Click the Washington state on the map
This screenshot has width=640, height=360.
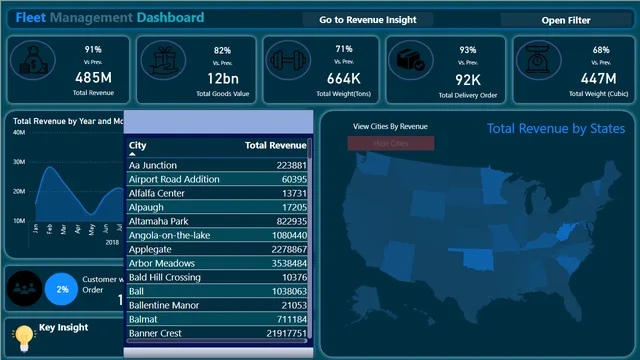373,164
